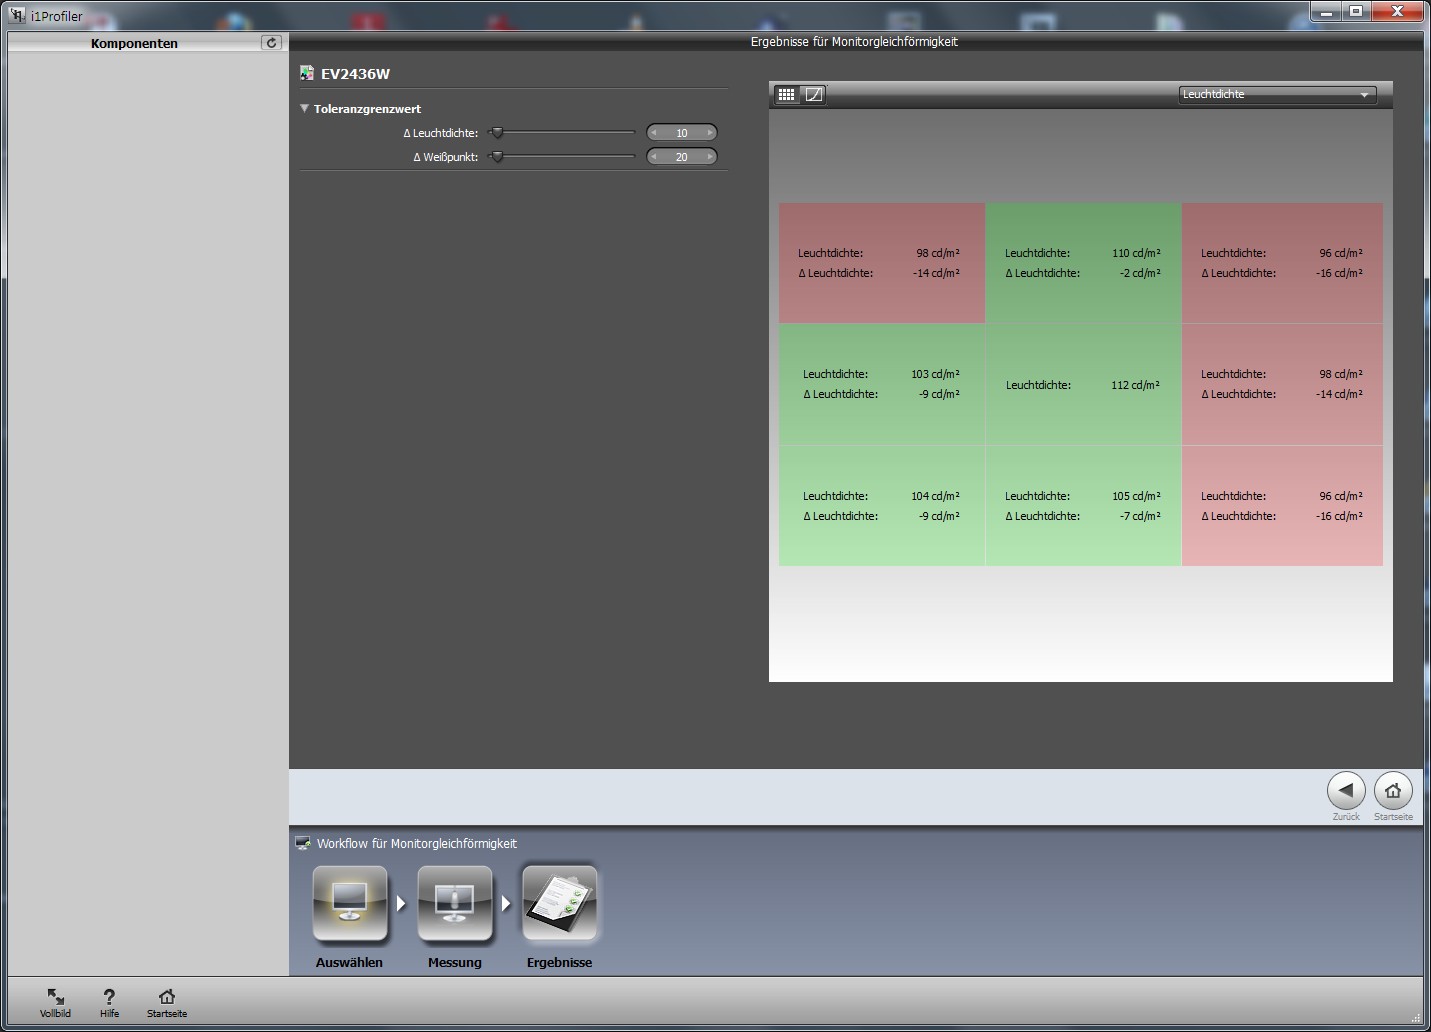The width and height of the screenshot is (1431, 1032).
Task: Decrease the Δ Weißpunkt value of 20
Action: (x=654, y=157)
